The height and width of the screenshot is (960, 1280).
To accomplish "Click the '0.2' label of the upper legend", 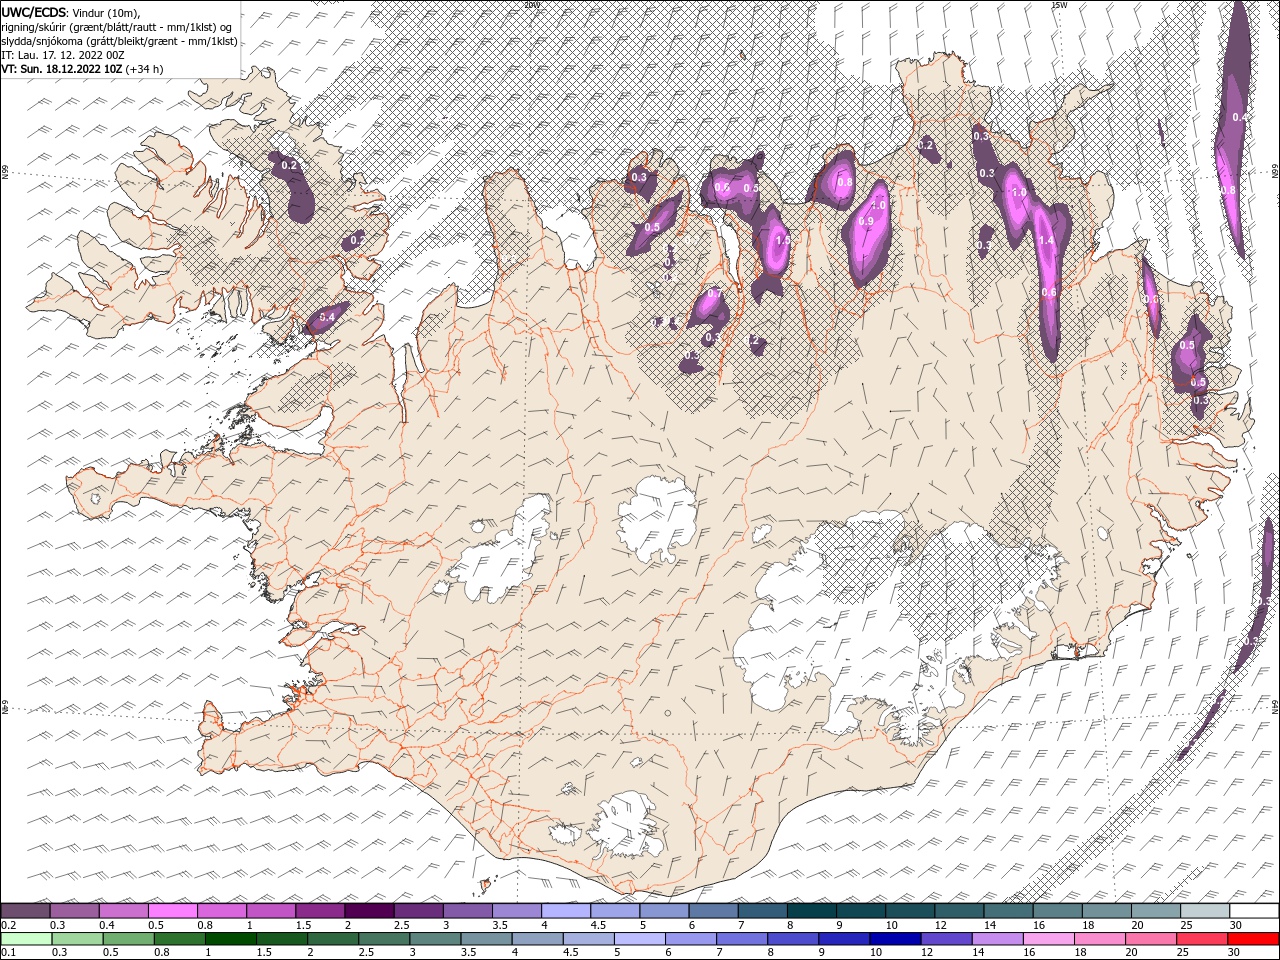I will click(x=9, y=925).
